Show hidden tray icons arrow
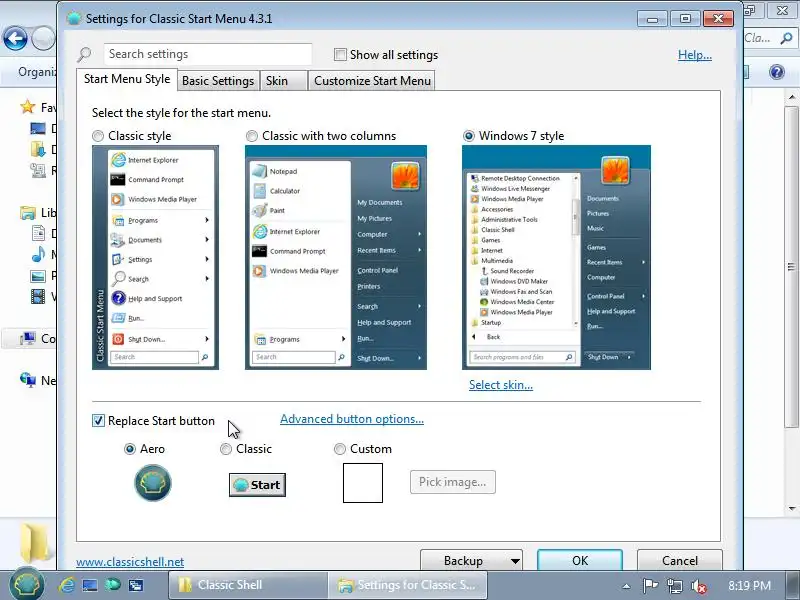Image resolution: width=800 pixels, height=600 pixels. pyautogui.click(x=626, y=586)
